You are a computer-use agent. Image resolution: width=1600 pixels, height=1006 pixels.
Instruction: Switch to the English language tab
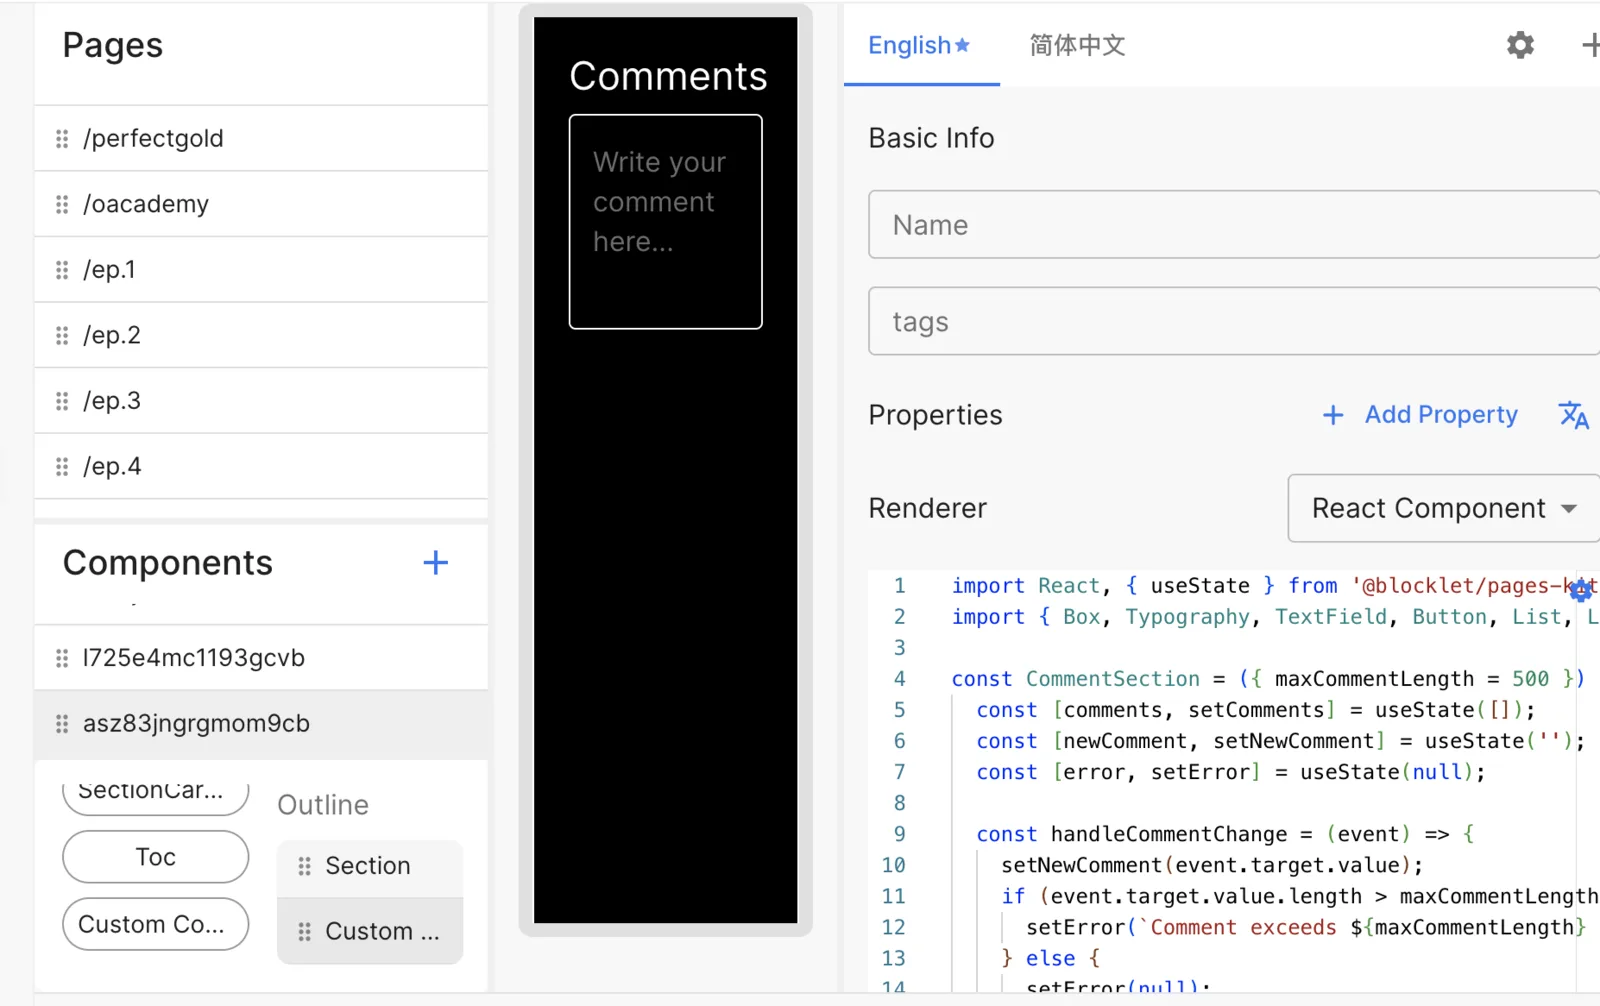point(920,45)
